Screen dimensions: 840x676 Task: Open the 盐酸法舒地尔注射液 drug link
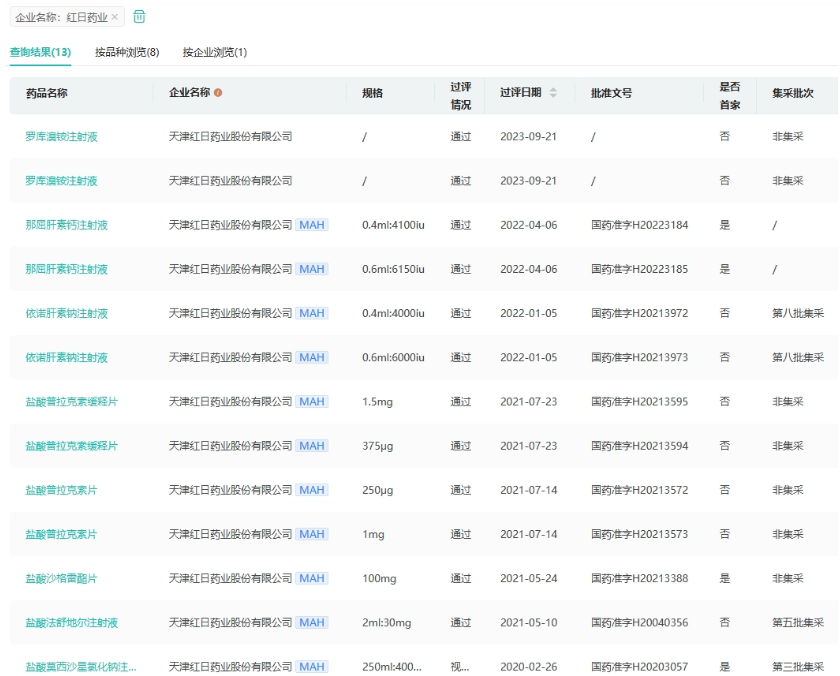pos(71,622)
